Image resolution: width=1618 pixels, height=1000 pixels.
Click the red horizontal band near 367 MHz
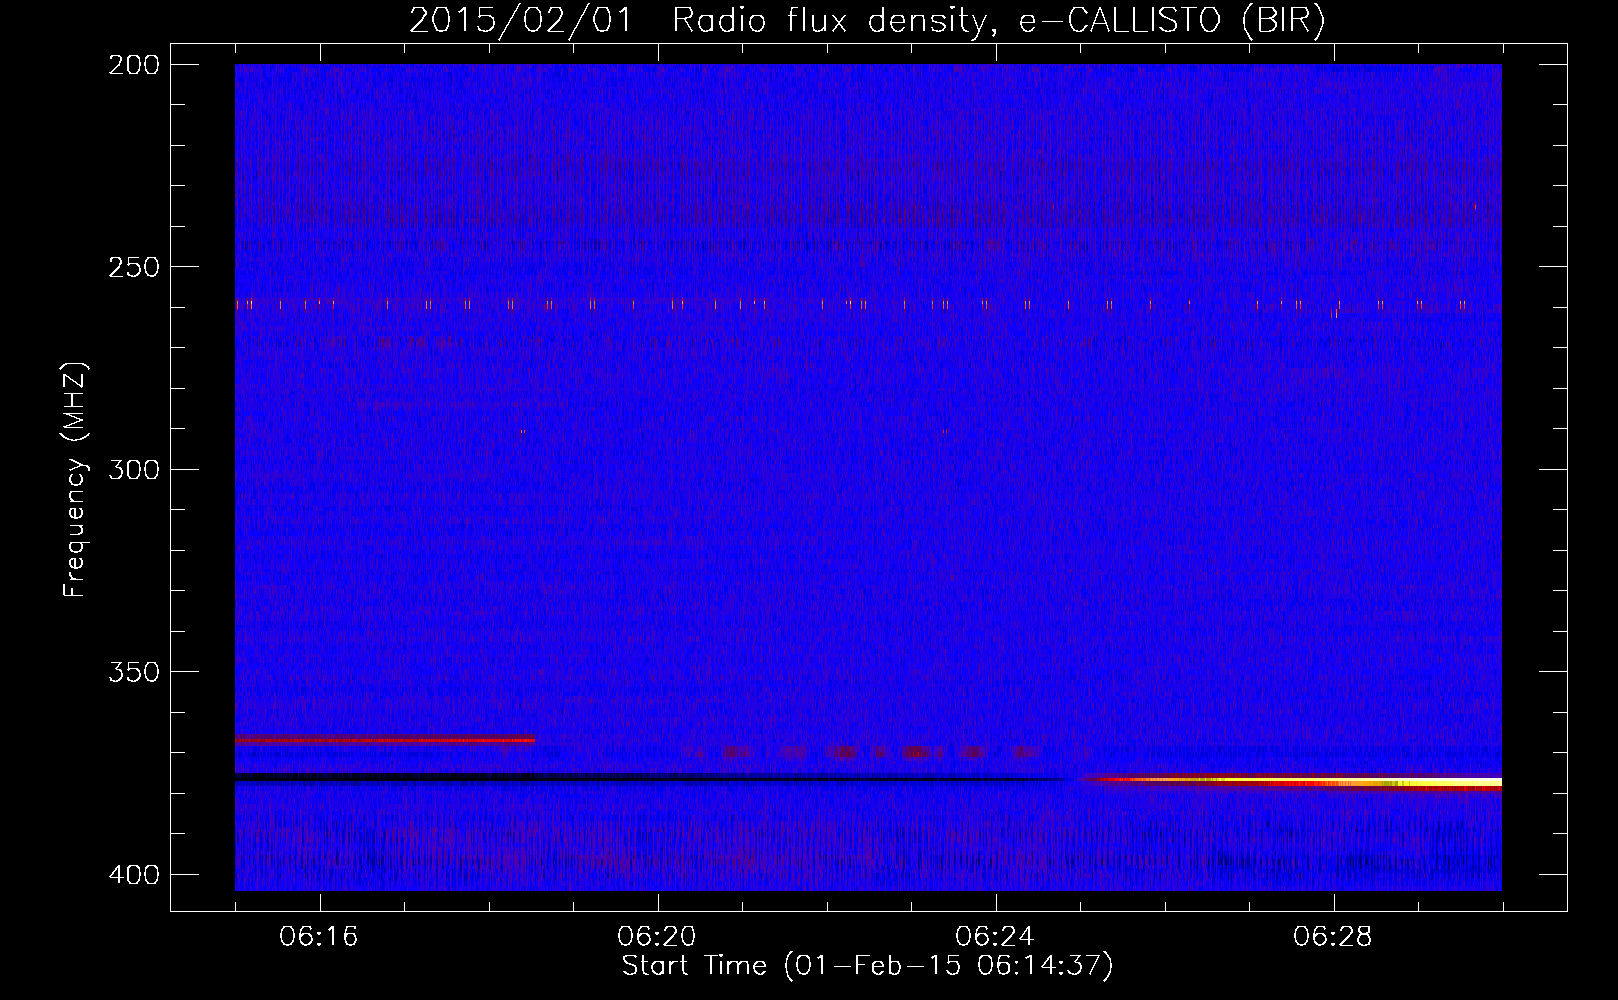point(385,740)
